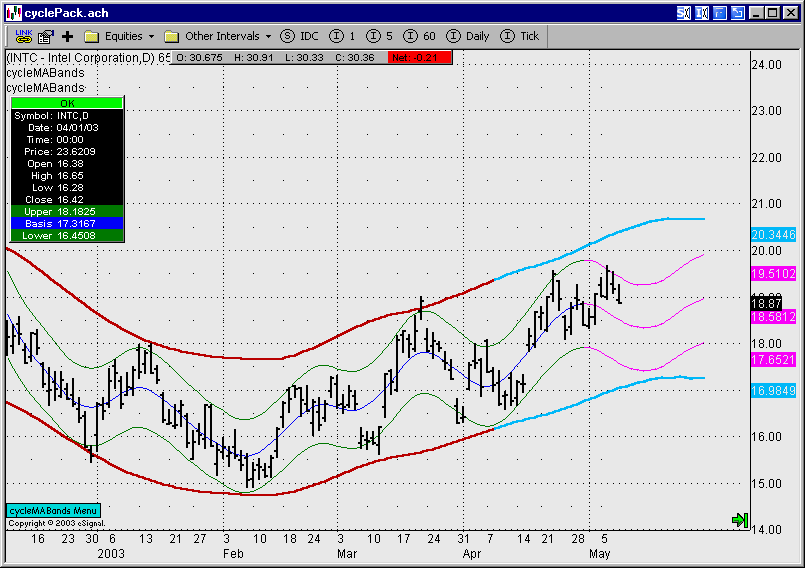
Task: Click the LINK chain icon
Action: (x=24, y=36)
